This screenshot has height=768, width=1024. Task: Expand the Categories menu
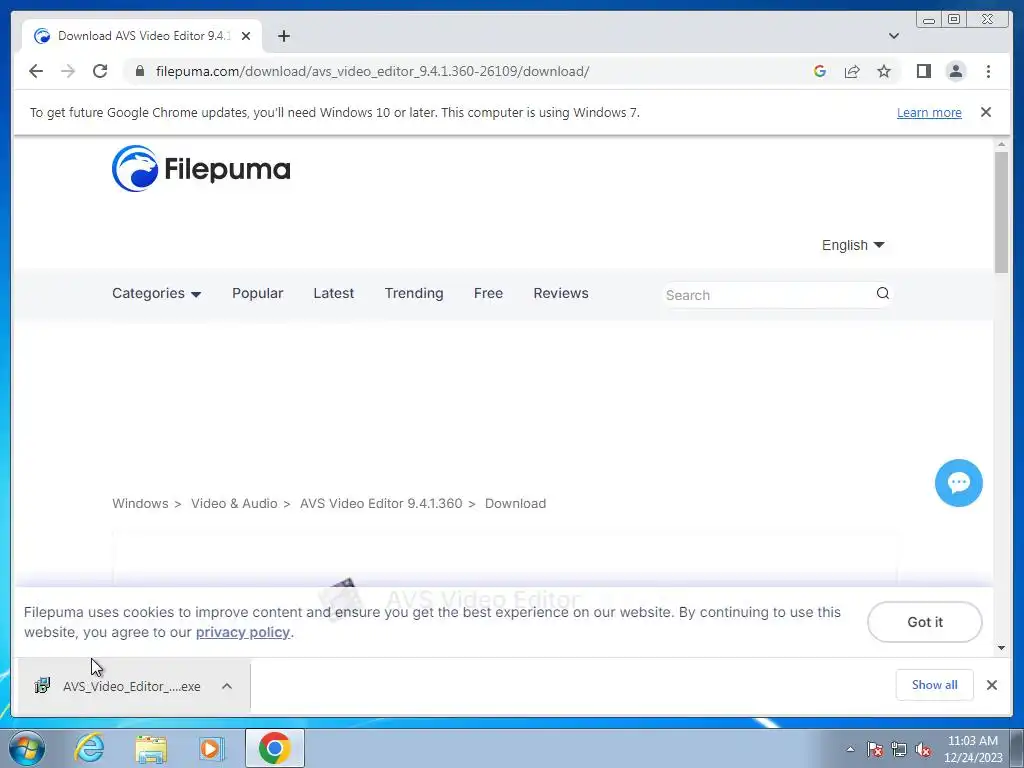156,293
